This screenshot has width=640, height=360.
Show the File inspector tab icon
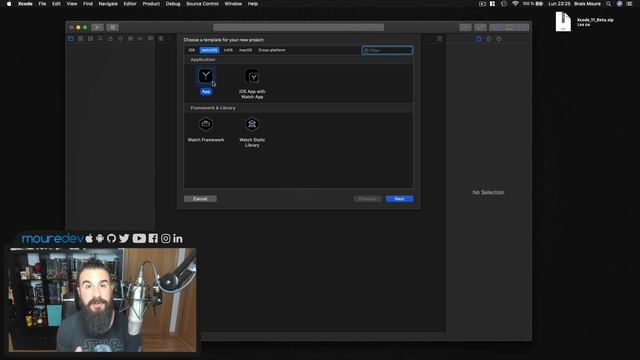pyautogui.click(x=479, y=39)
